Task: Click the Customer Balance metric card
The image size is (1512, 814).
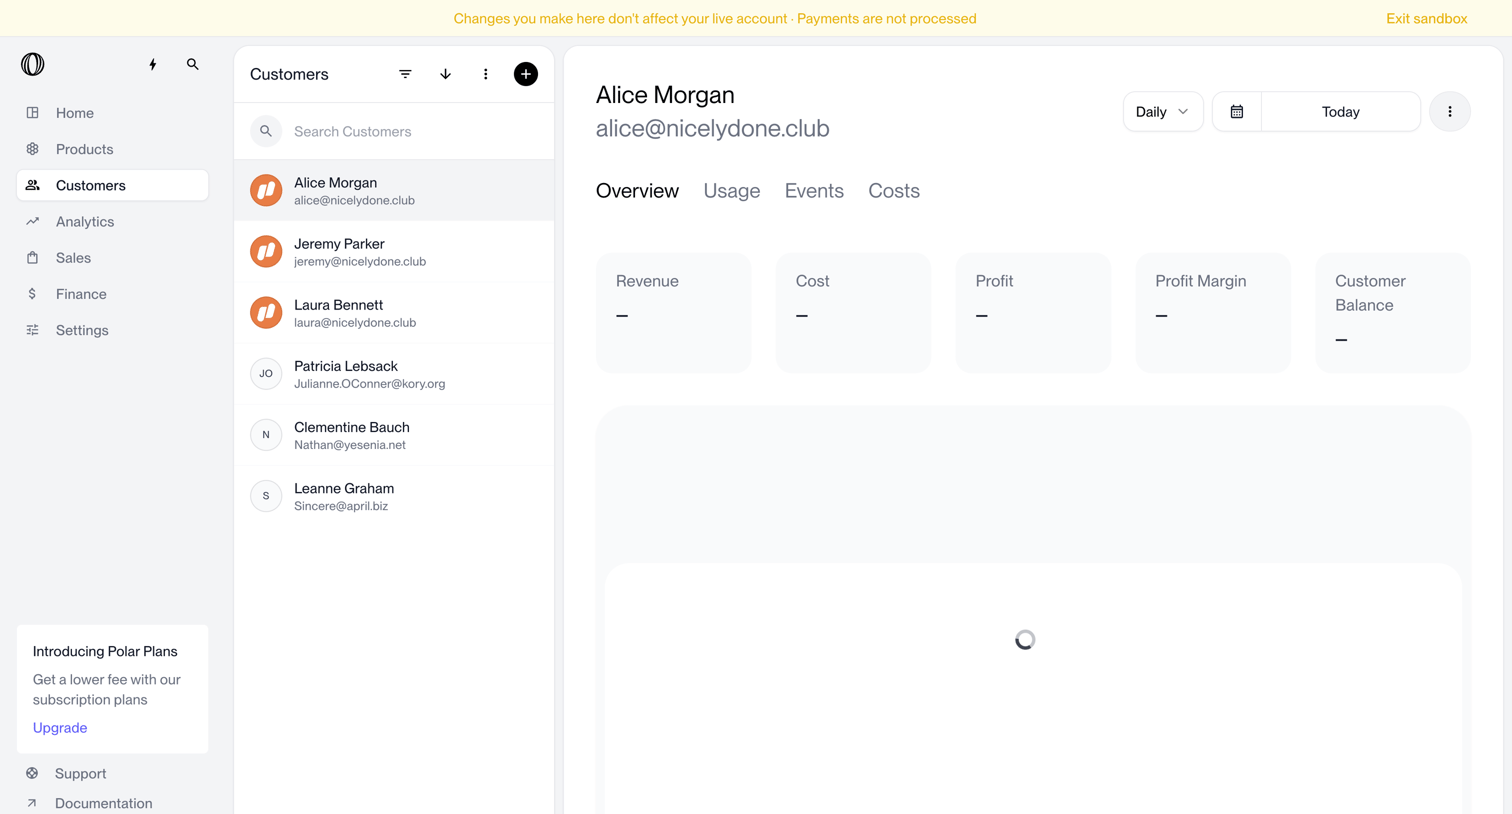Action: click(1393, 313)
